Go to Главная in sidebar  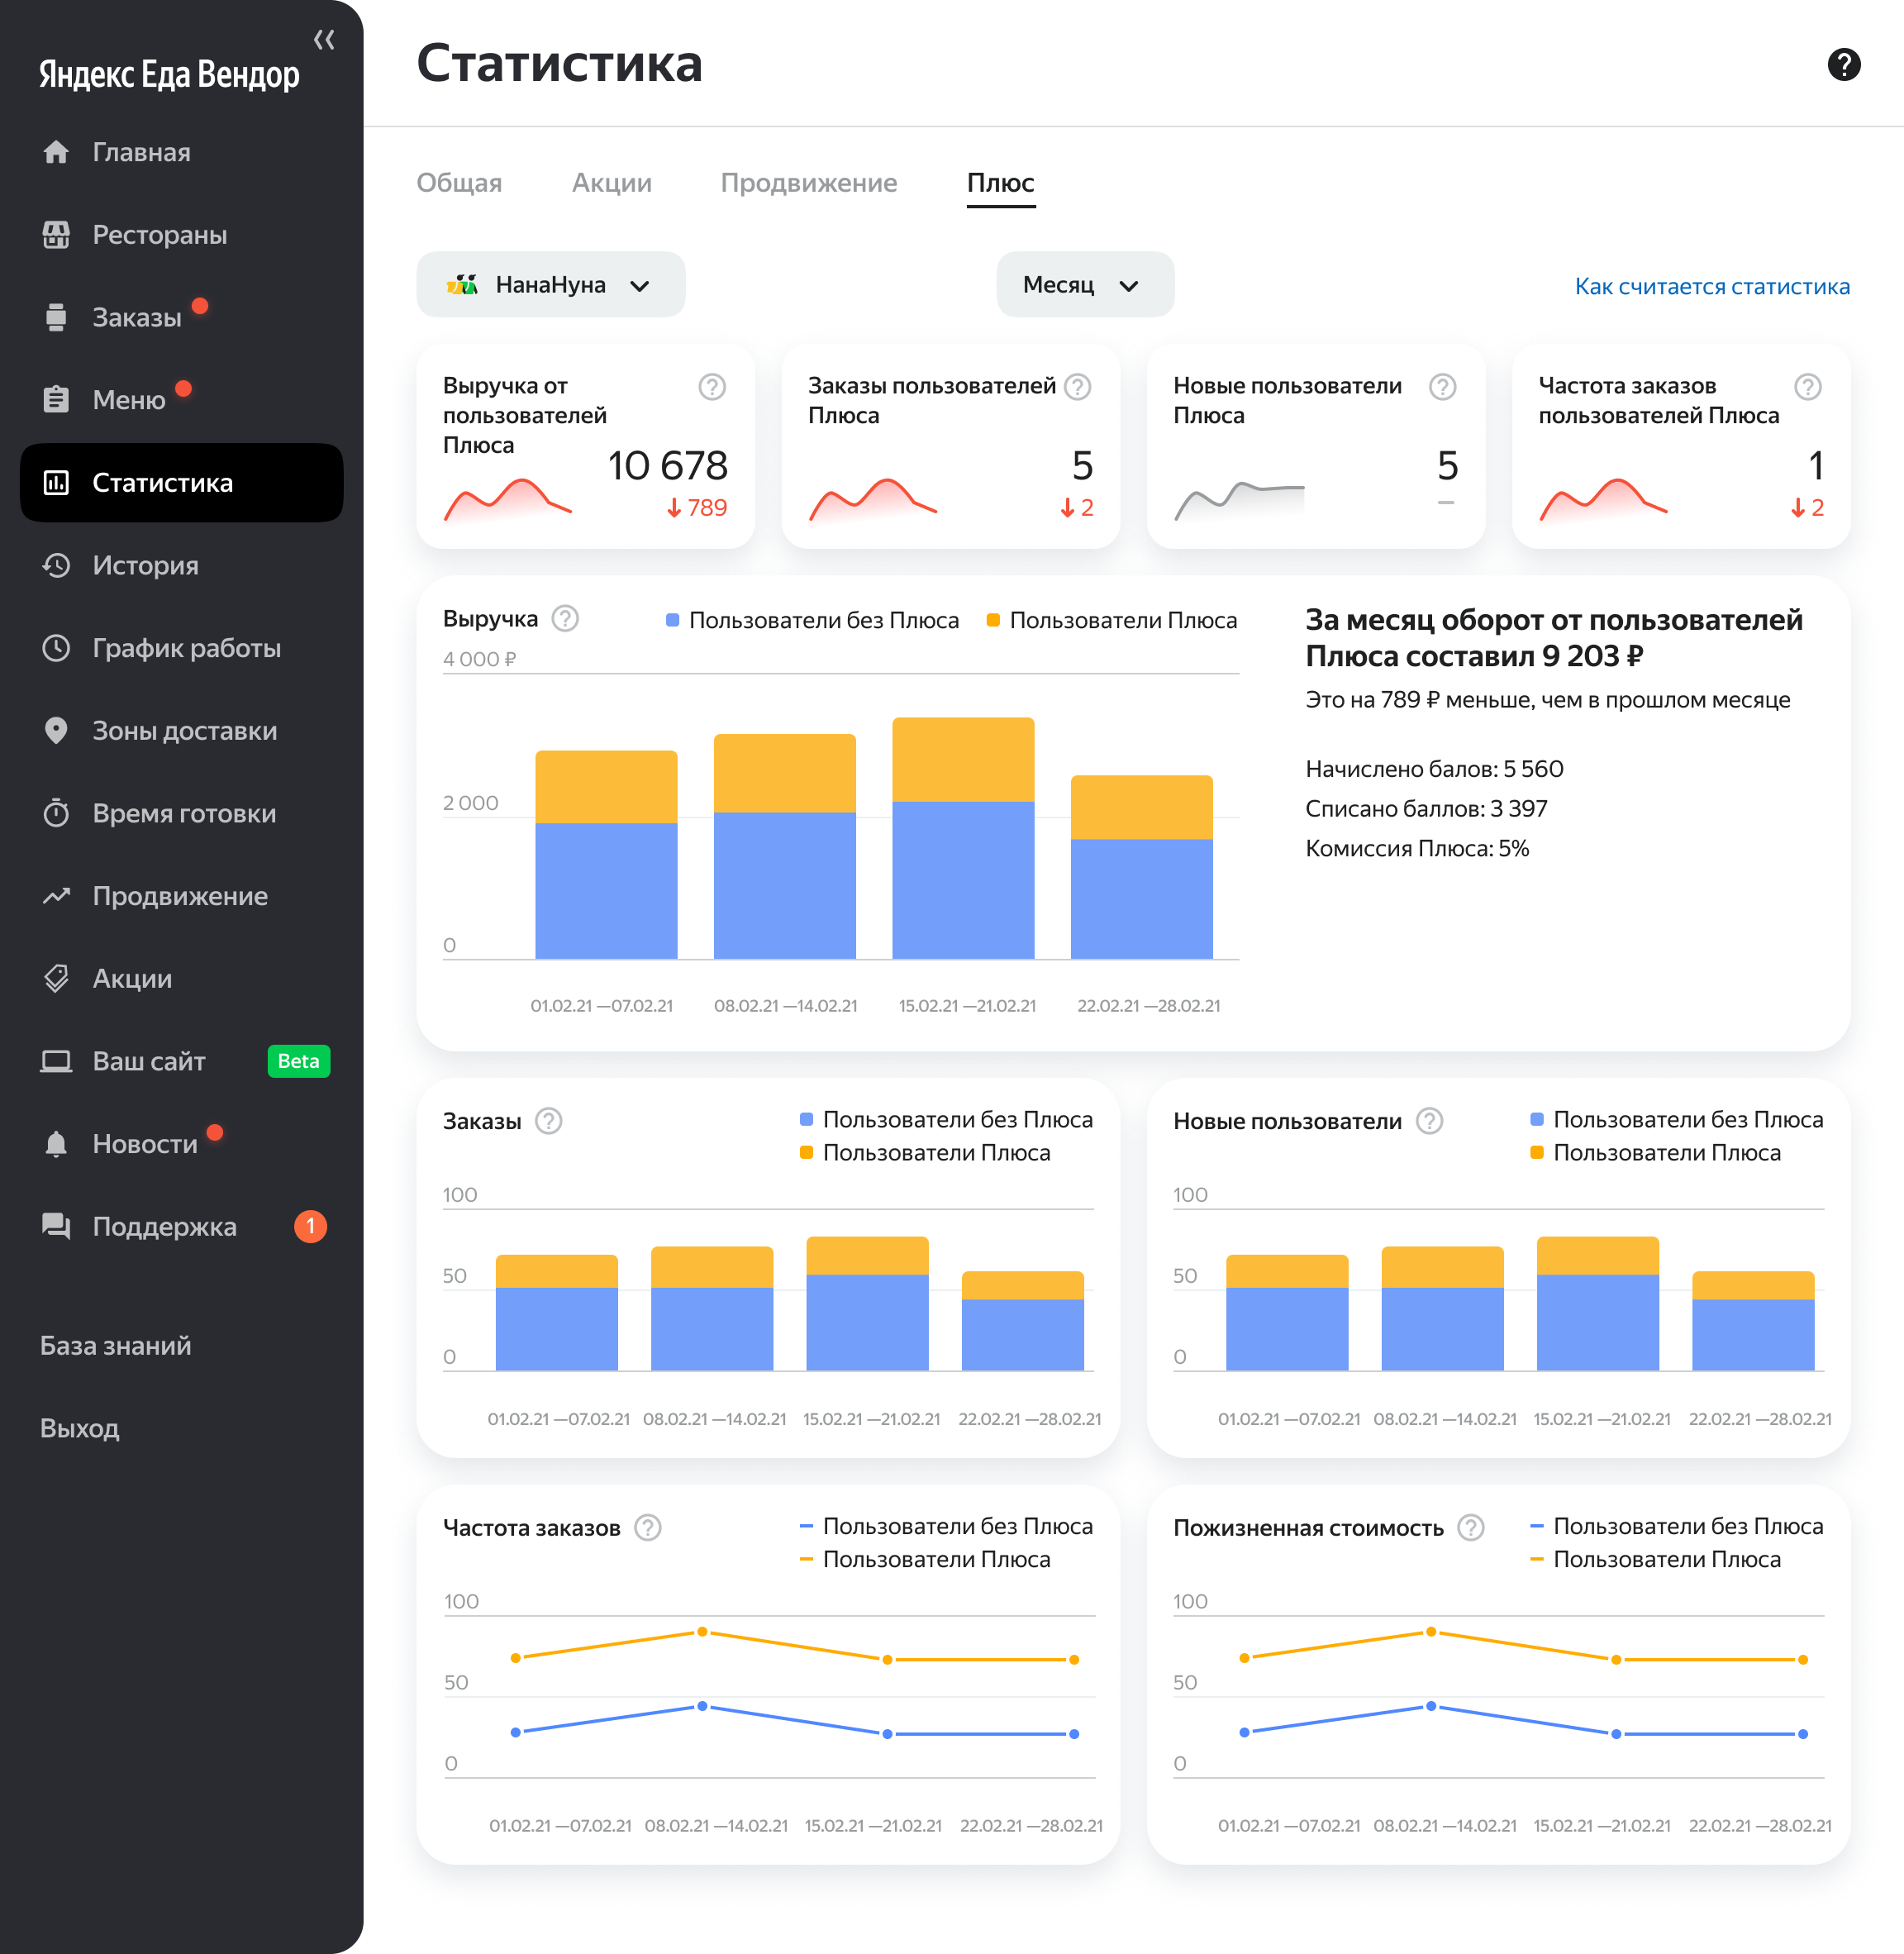[181, 152]
